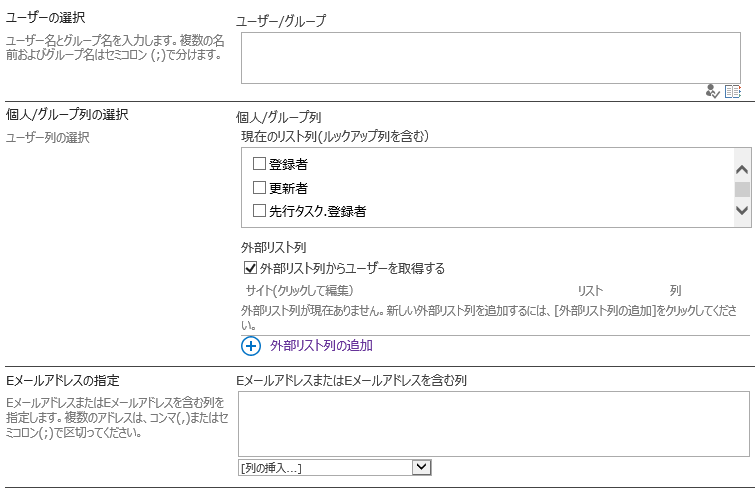Open the address book browse icon
Image resolution: width=756 pixels, height=489 pixels.
point(732,91)
